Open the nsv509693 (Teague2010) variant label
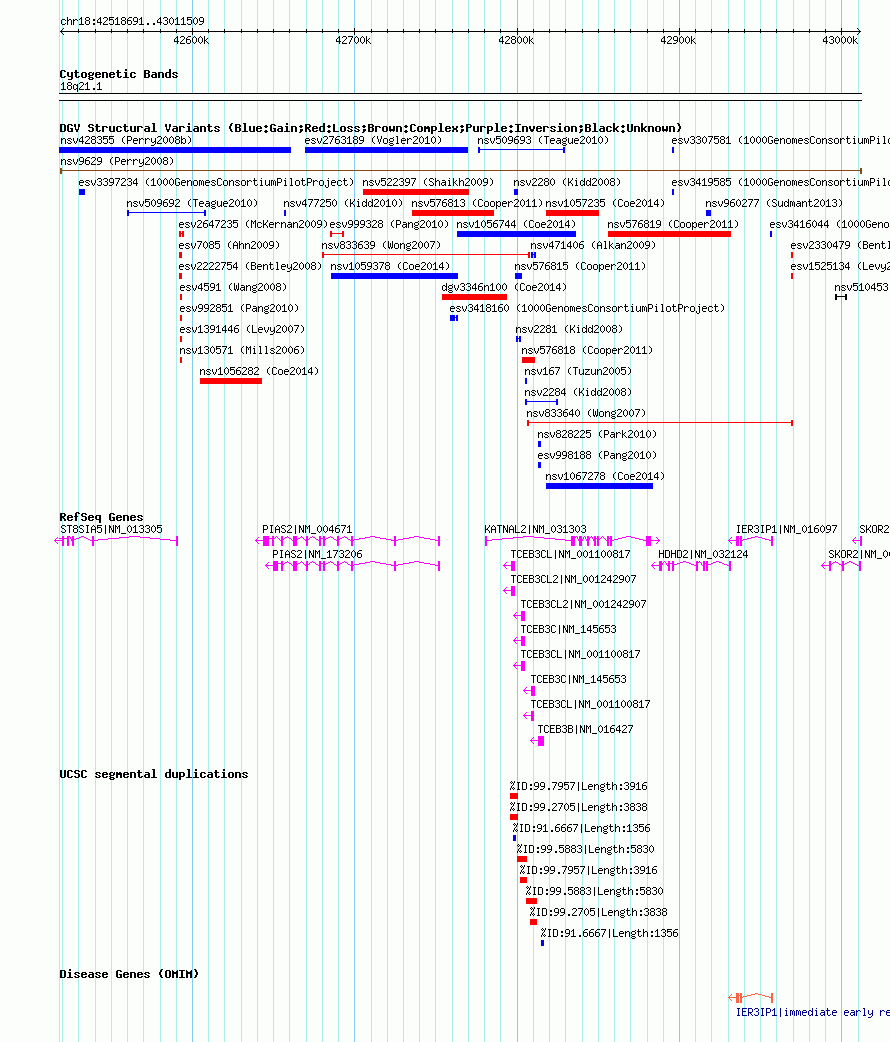Image resolution: width=890 pixels, height=1042 pixels. [x=543, y=140]
